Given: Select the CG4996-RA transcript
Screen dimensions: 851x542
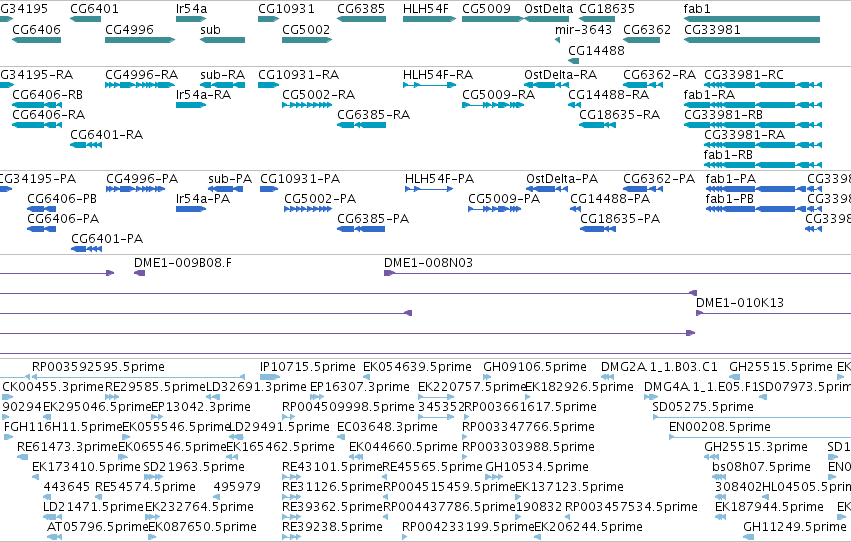Looking at the screenshot, I should 140,85.
